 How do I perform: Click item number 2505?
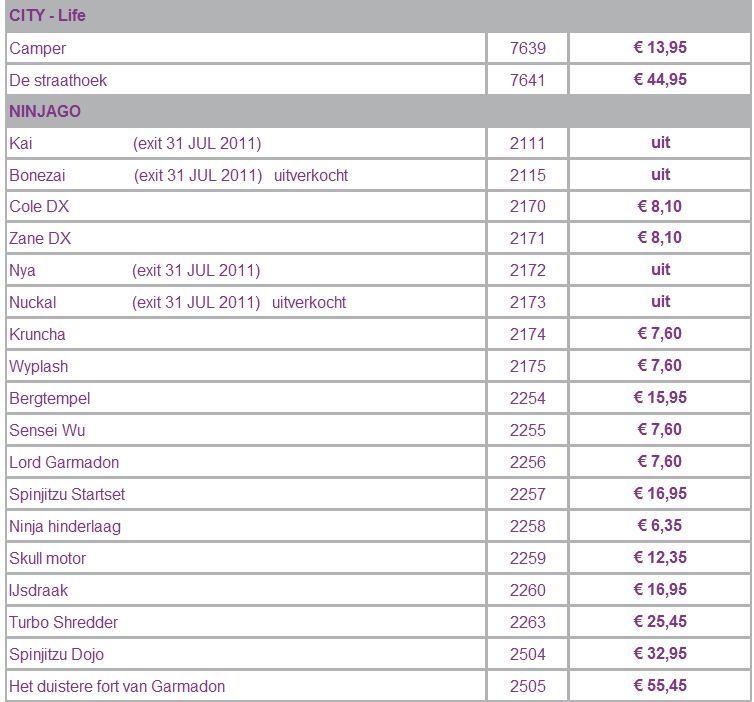pos(528,686)
